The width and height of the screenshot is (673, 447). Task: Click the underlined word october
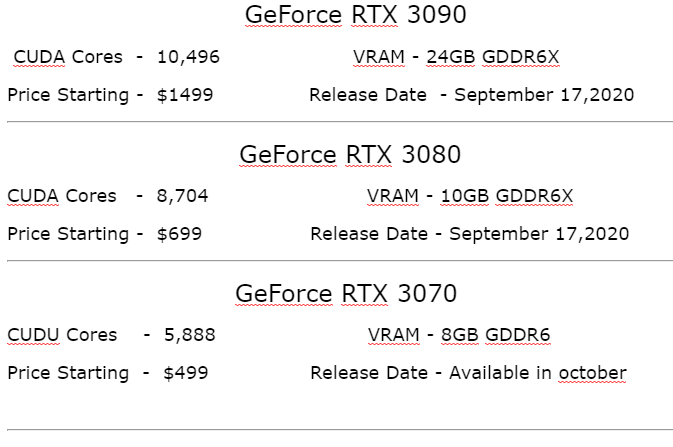(592, 373)
